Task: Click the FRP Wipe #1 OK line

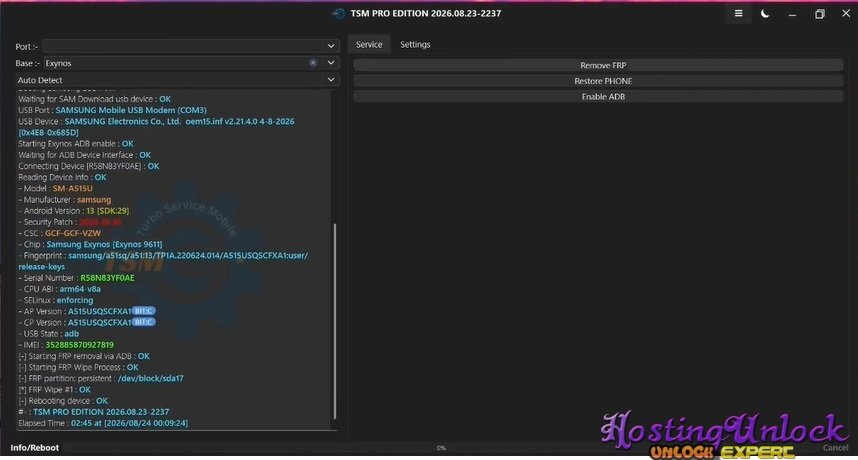Action: coord(55,389)
